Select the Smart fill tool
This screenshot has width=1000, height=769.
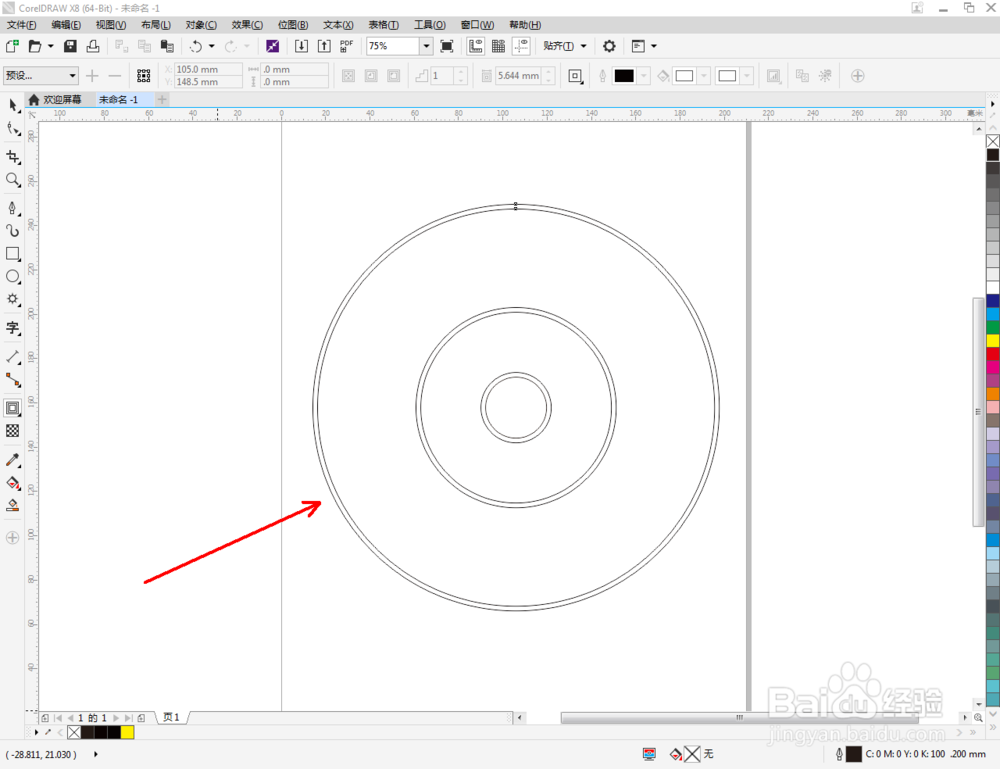[x=13, y=506]
